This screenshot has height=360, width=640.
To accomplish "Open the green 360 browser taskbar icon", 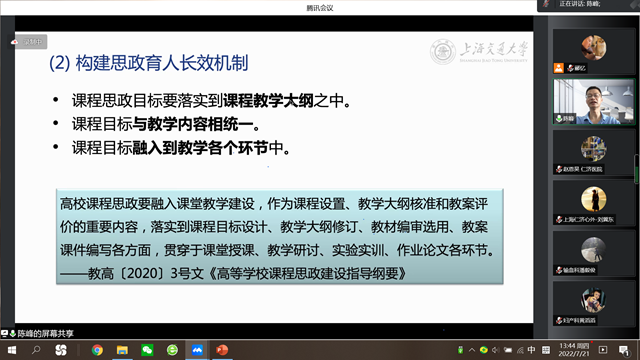I will (x=172, y=350).
